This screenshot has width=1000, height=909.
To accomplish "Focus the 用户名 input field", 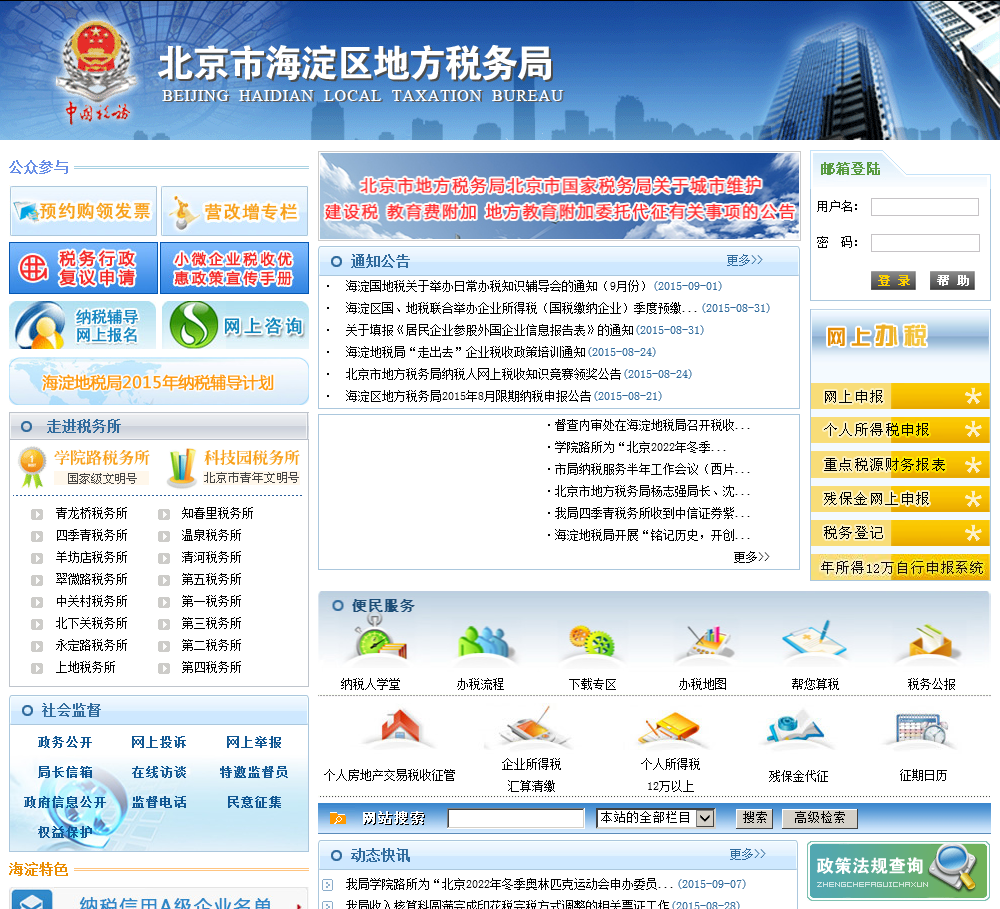I will (x=925, y=207).
